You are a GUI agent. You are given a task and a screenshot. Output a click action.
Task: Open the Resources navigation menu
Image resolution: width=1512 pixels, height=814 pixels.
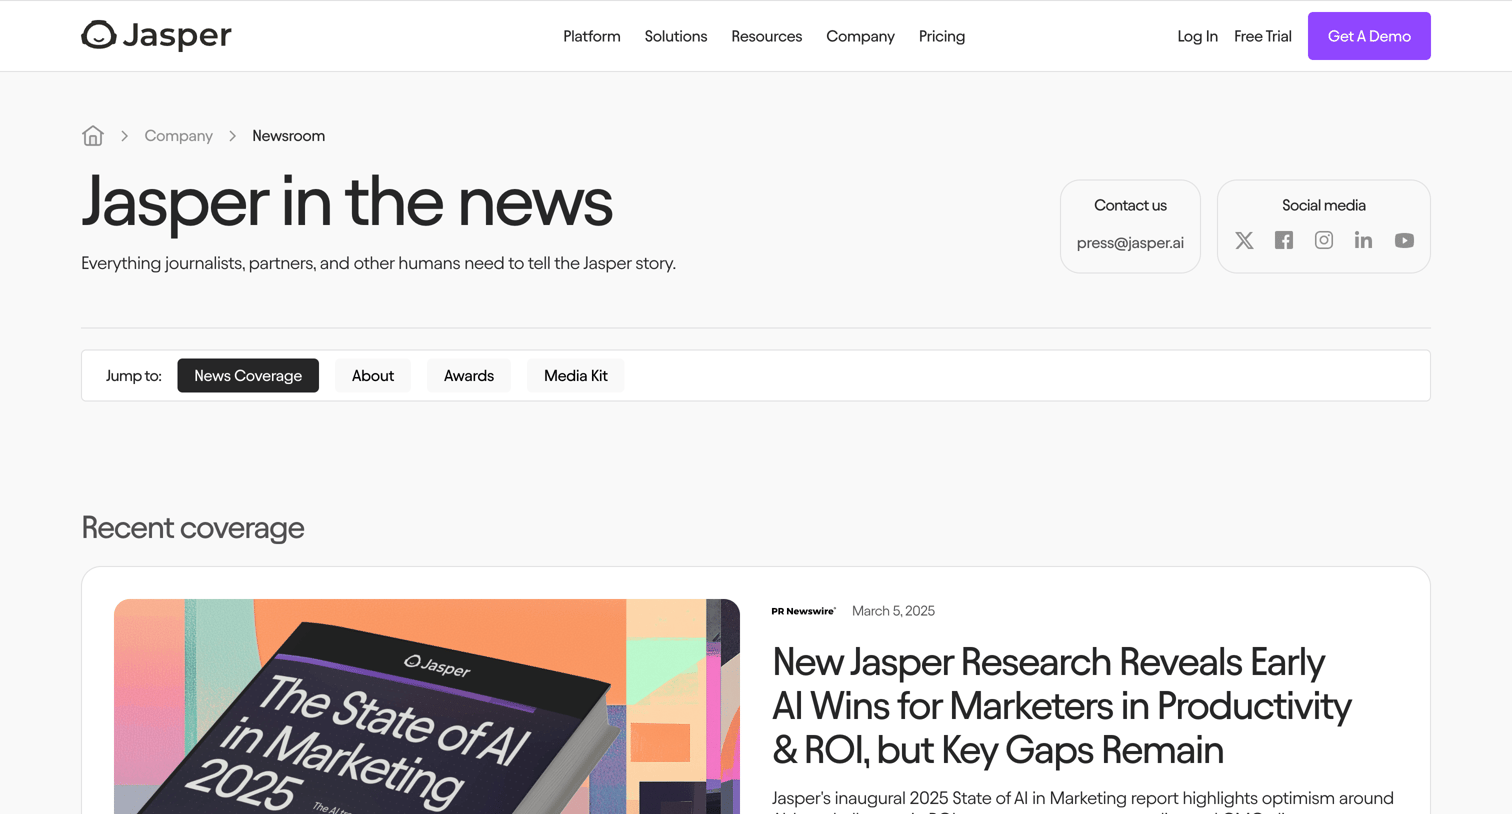tap(767, 36)
